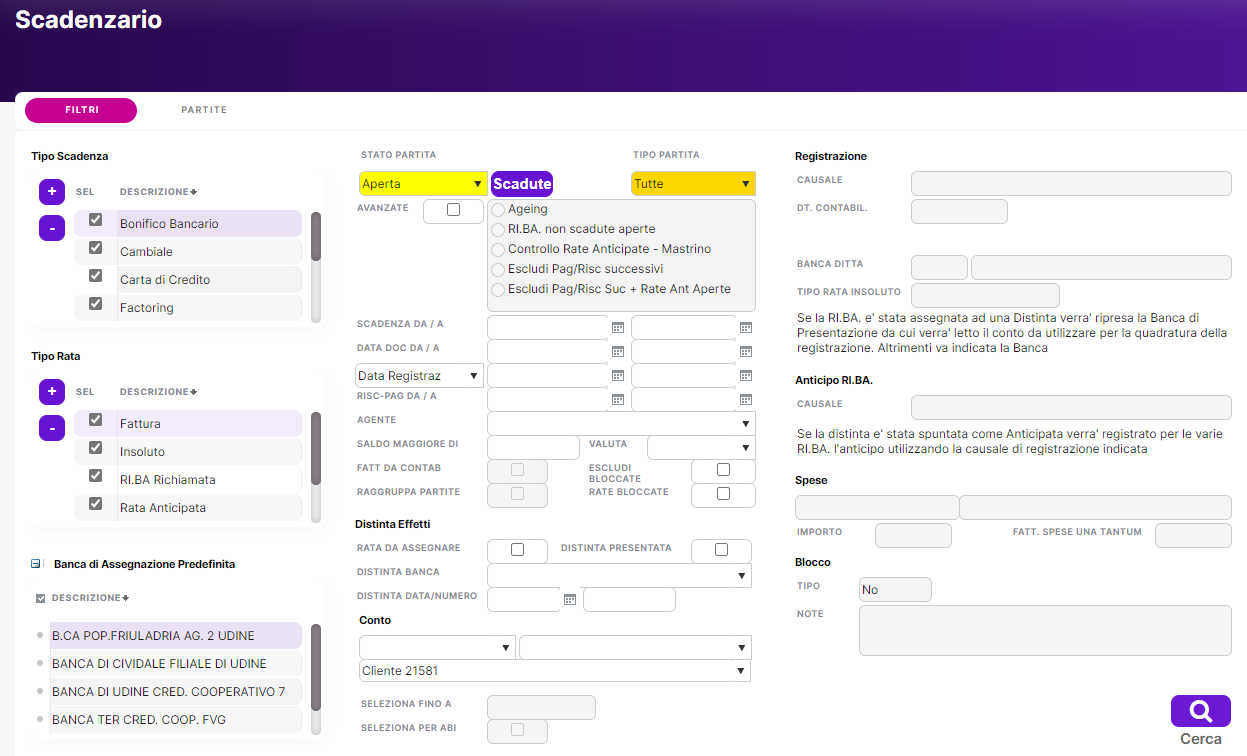Click the Blocco Note text area
The height and width of the screenshot is (756, 1247).
1045,631
